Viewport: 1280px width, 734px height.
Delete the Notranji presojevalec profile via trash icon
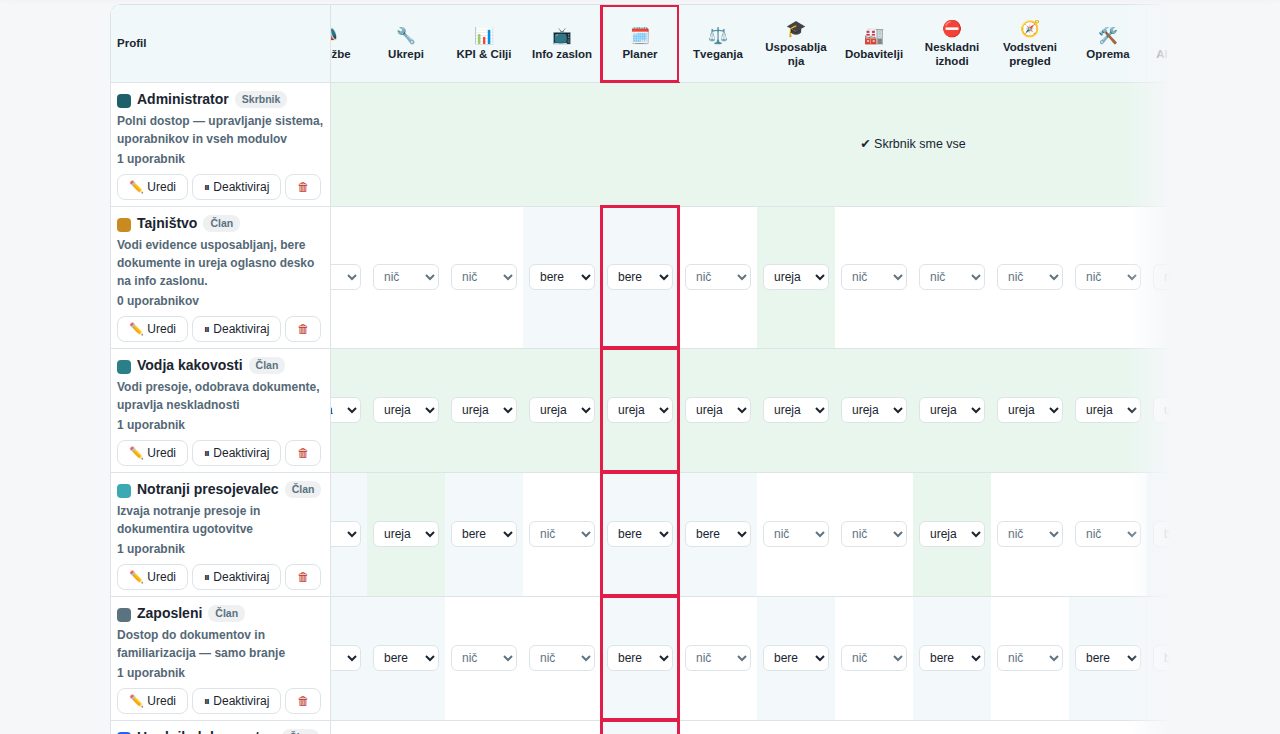pyautogui.click(x=303, y=577)
